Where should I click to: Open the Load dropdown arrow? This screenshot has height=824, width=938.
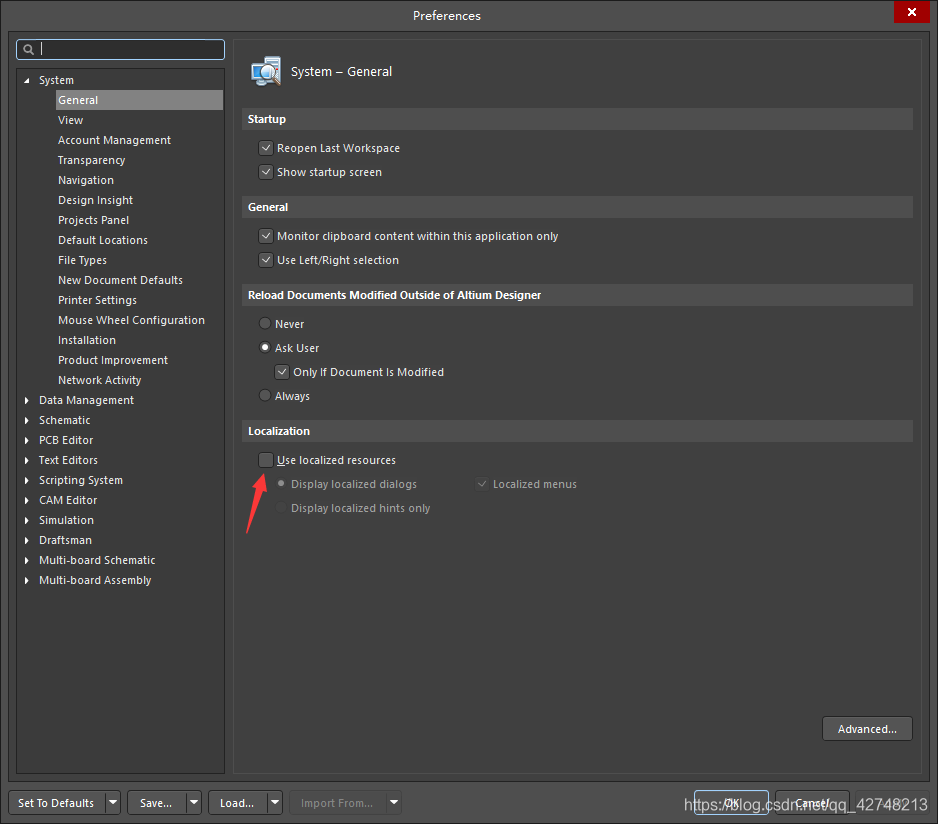point(274,803)
